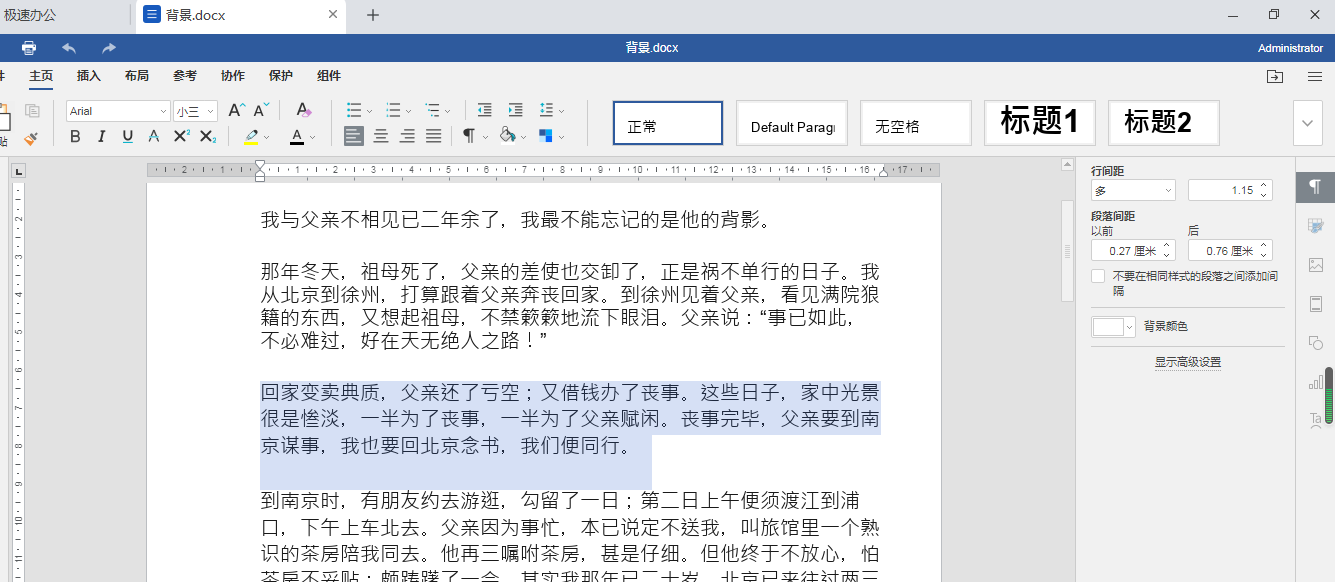The height and width of the screenshot is (582, 1335).
Task: Clear text formatting with the eraser A icon
Action: tap(304, 110)
